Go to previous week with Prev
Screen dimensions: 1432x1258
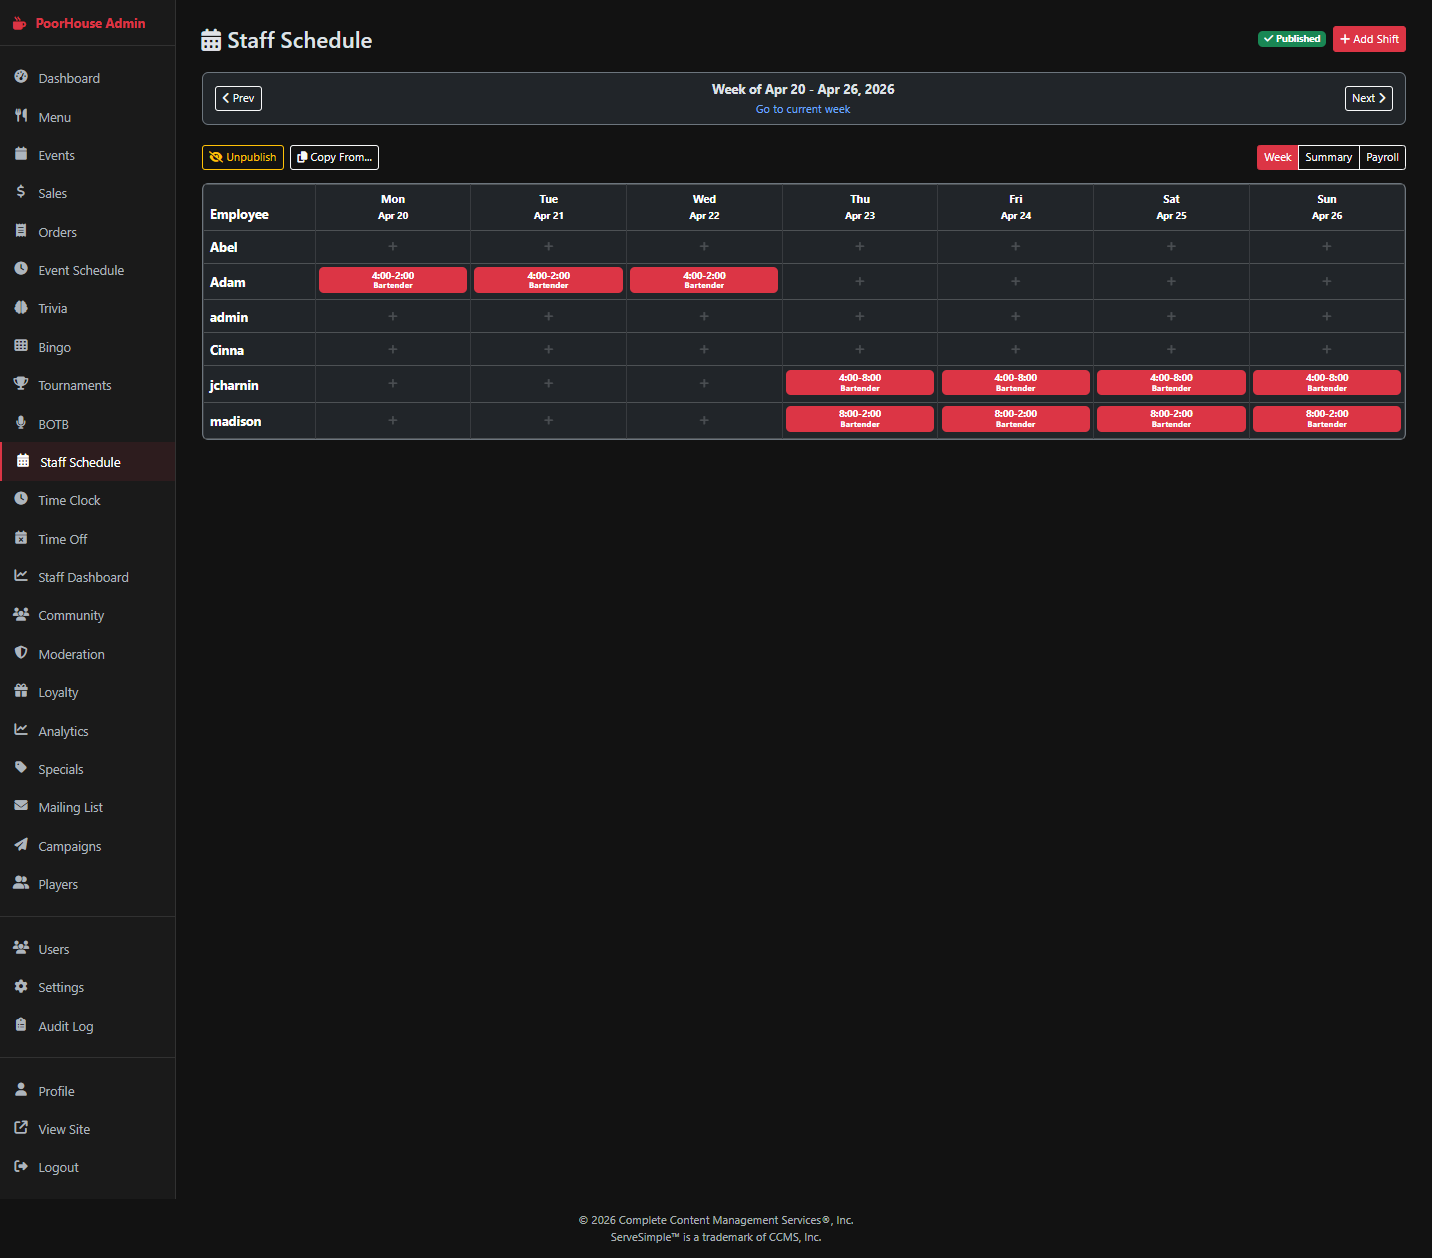238,98
